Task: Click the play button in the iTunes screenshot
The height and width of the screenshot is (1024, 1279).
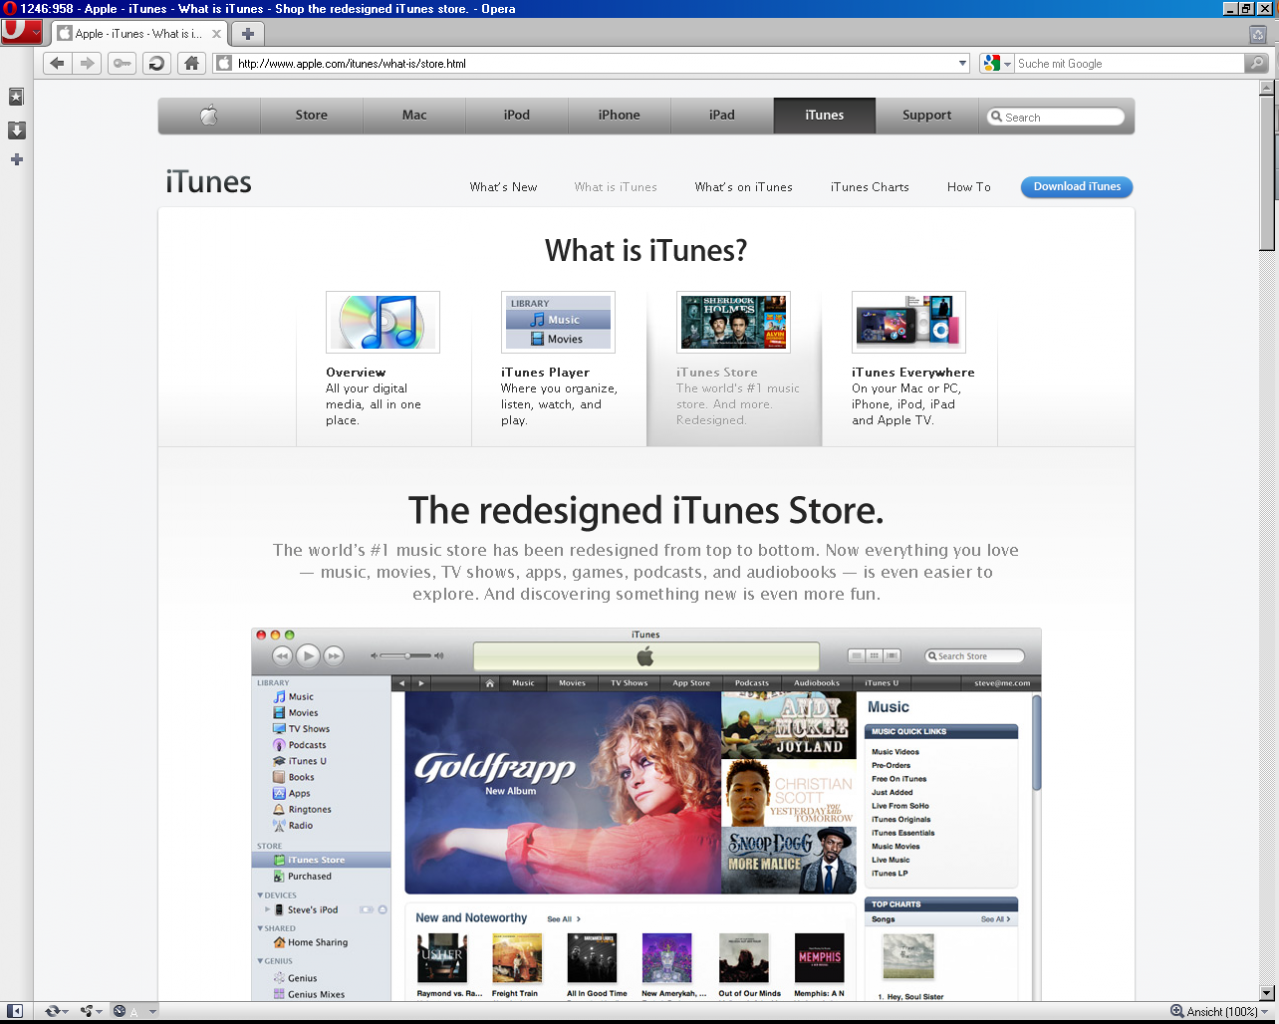Action: point(308,656)
